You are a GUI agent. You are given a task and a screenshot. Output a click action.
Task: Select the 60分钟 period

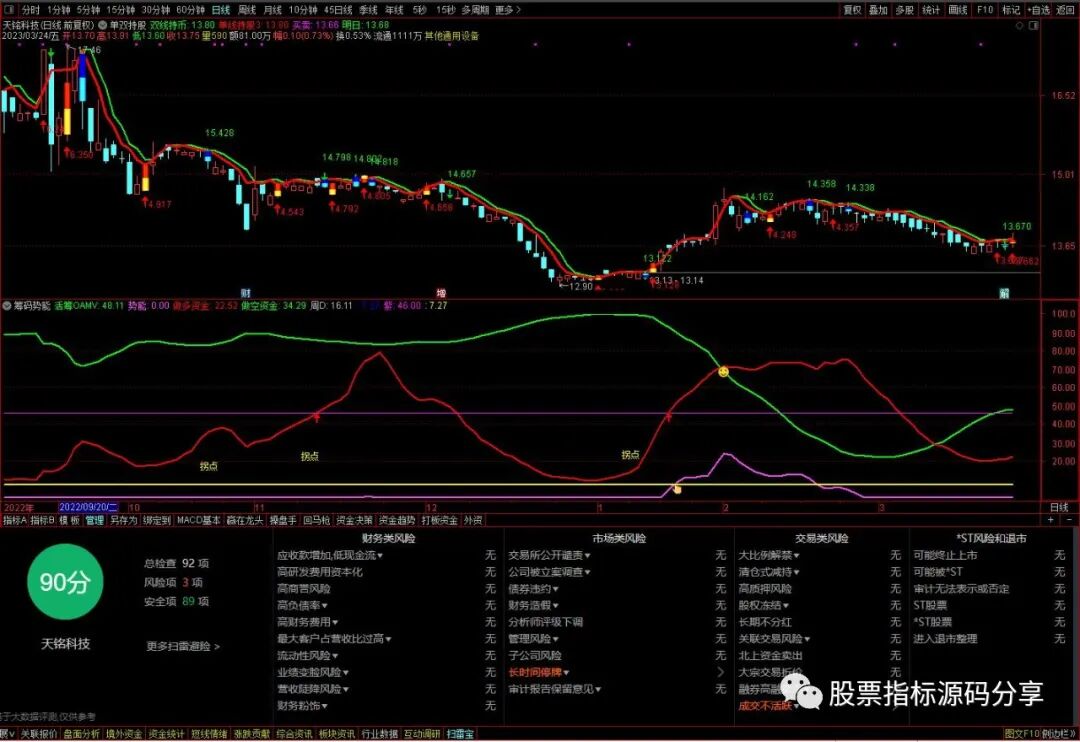pyautogui.click(x=190, y=10)
